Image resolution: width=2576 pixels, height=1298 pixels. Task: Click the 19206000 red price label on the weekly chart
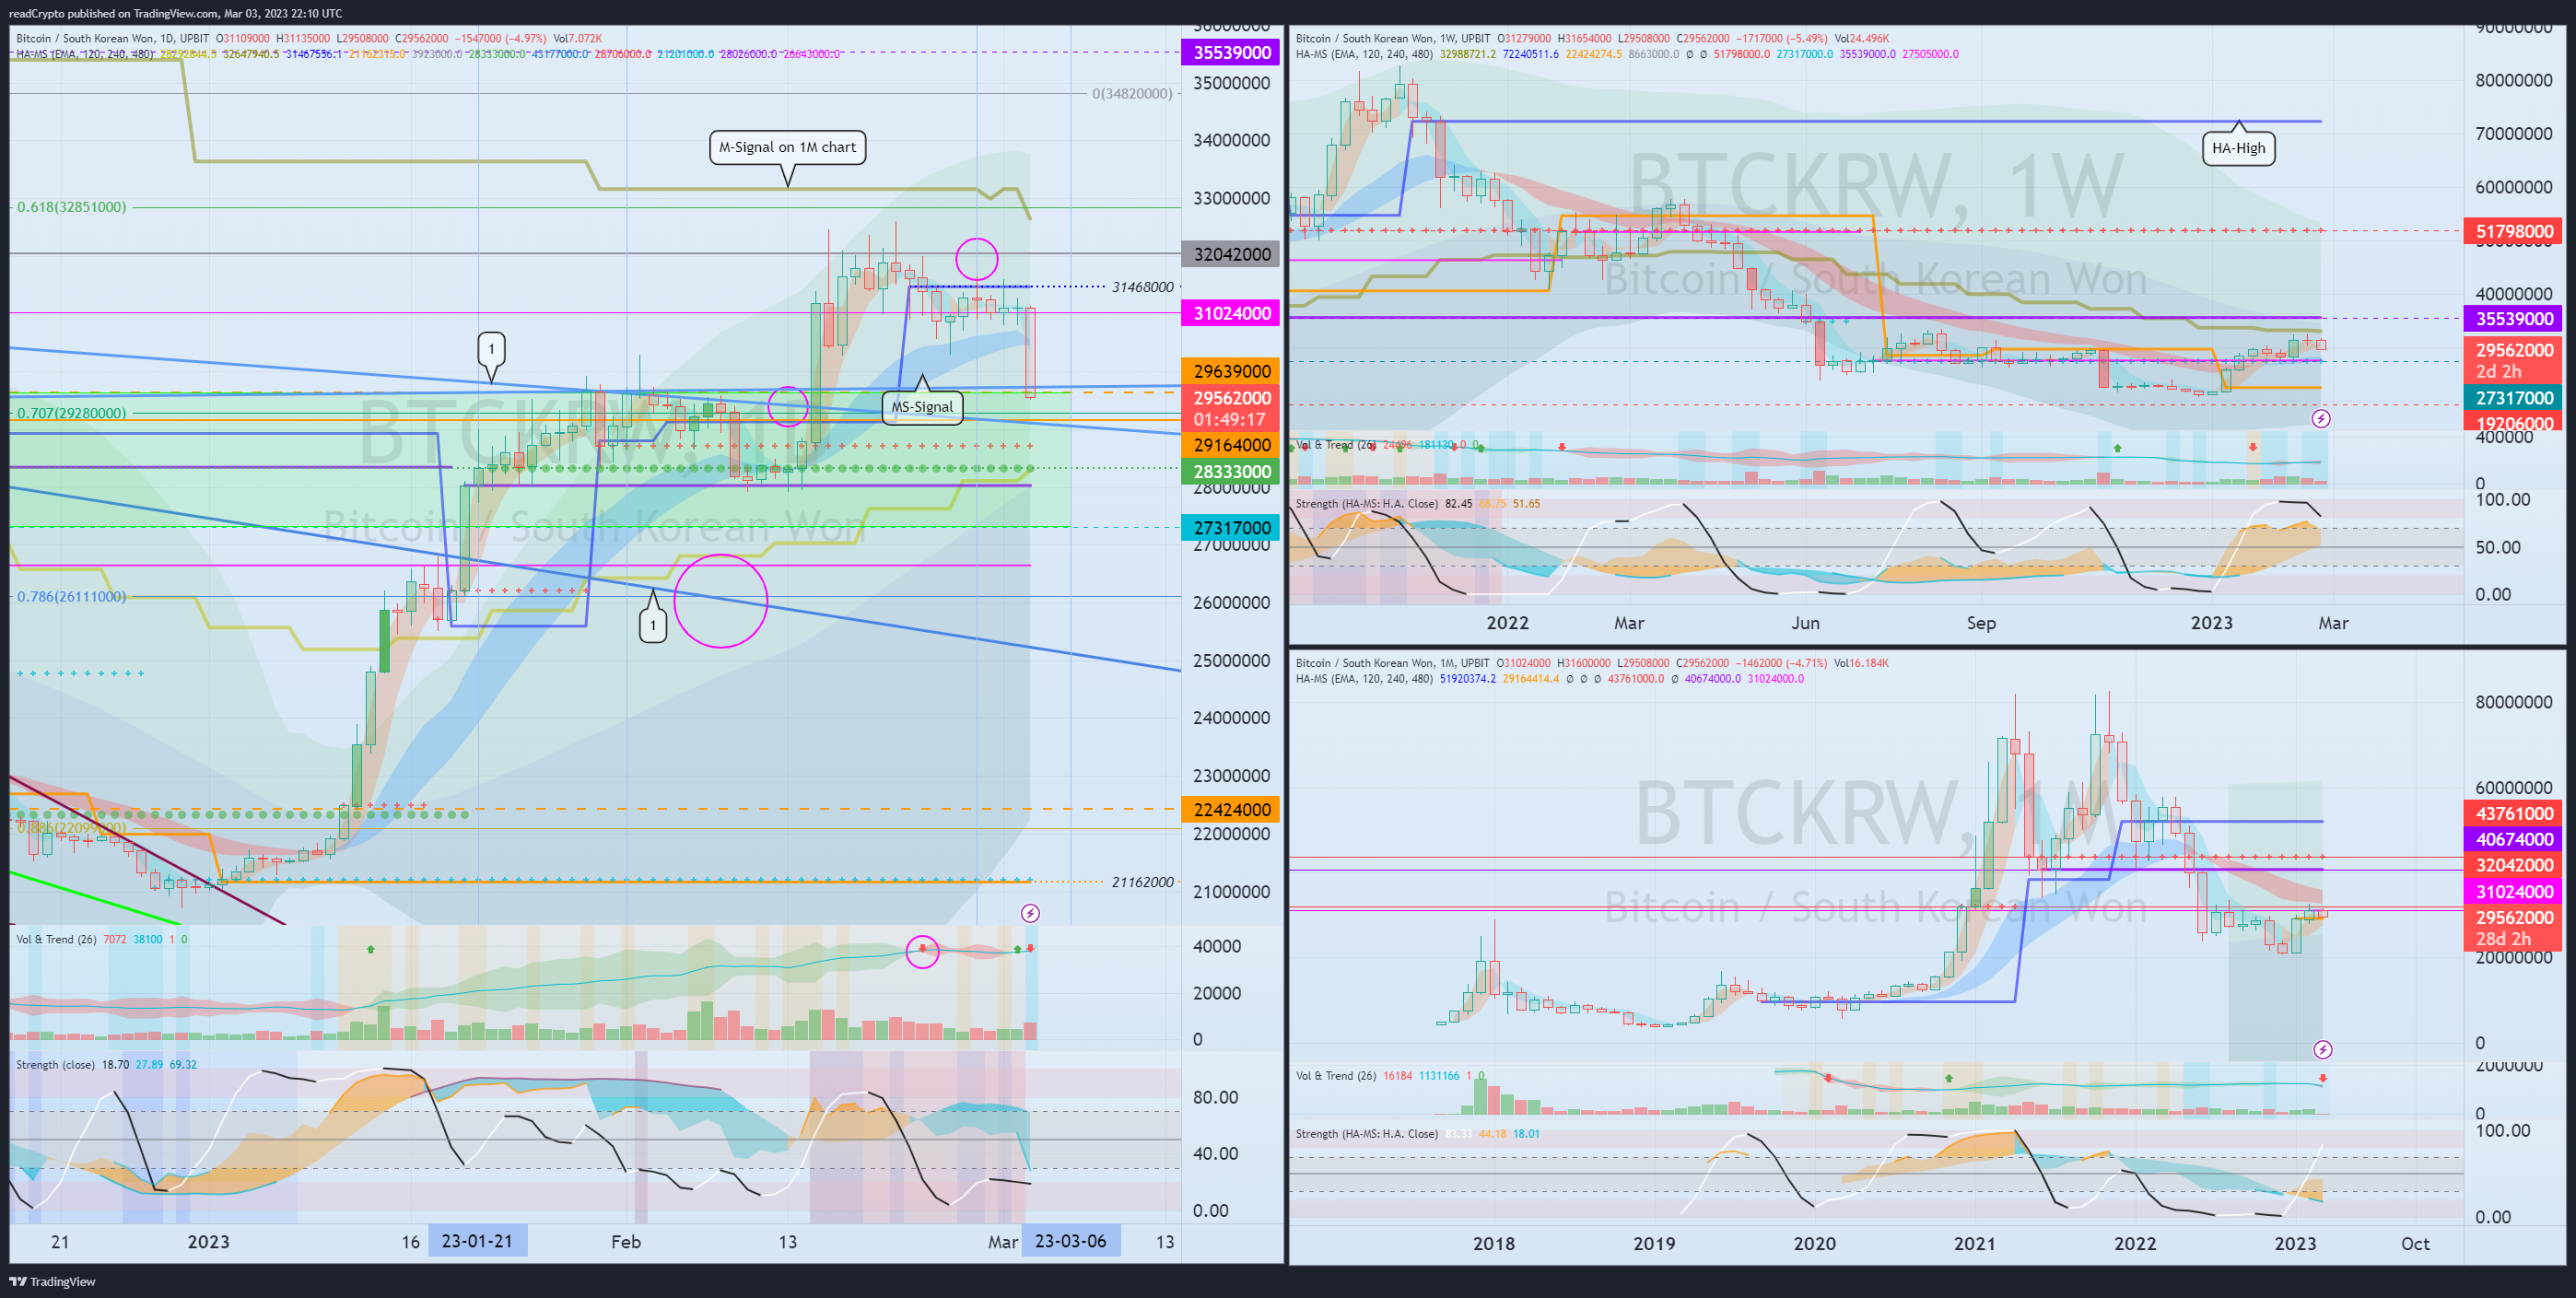tap(2513, 423)
